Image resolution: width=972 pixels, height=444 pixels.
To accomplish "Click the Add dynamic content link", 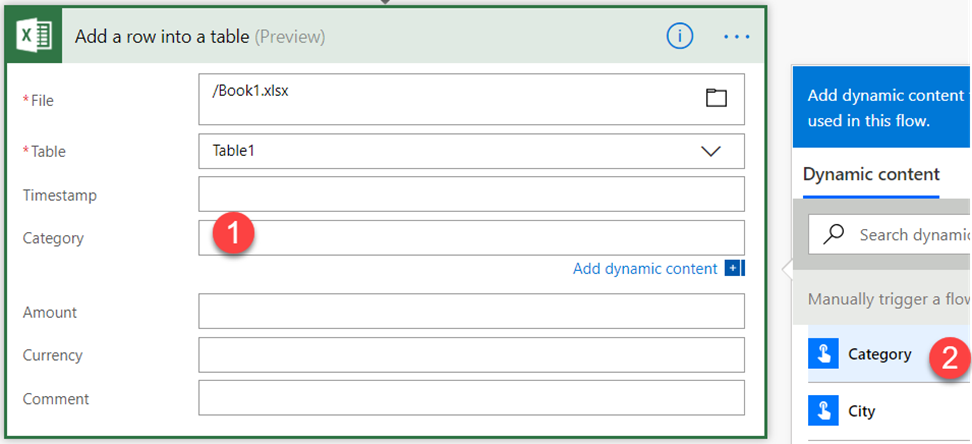I will click(x=645, y=269).
